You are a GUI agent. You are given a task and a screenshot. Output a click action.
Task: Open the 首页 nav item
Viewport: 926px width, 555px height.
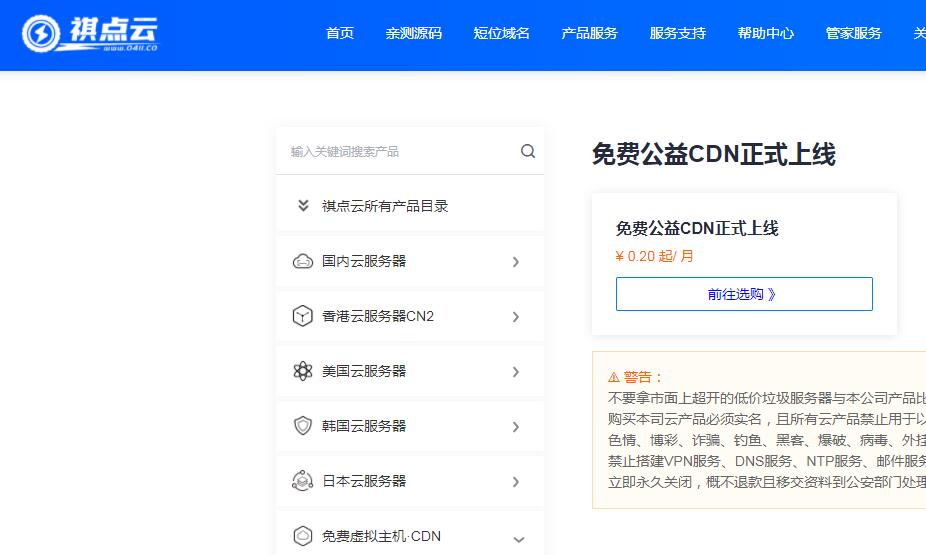[x=340, y=33]
